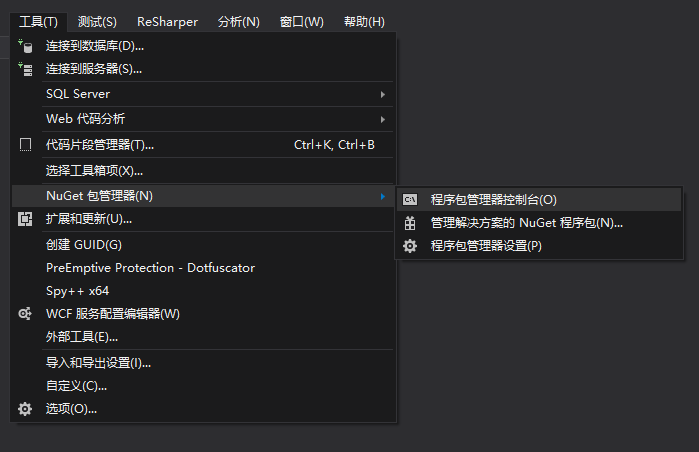The width and height of the screenshot is (699, 452).
Task: Open 程序包管理器控制台(O) submenu item
Action: pos(539,200)
